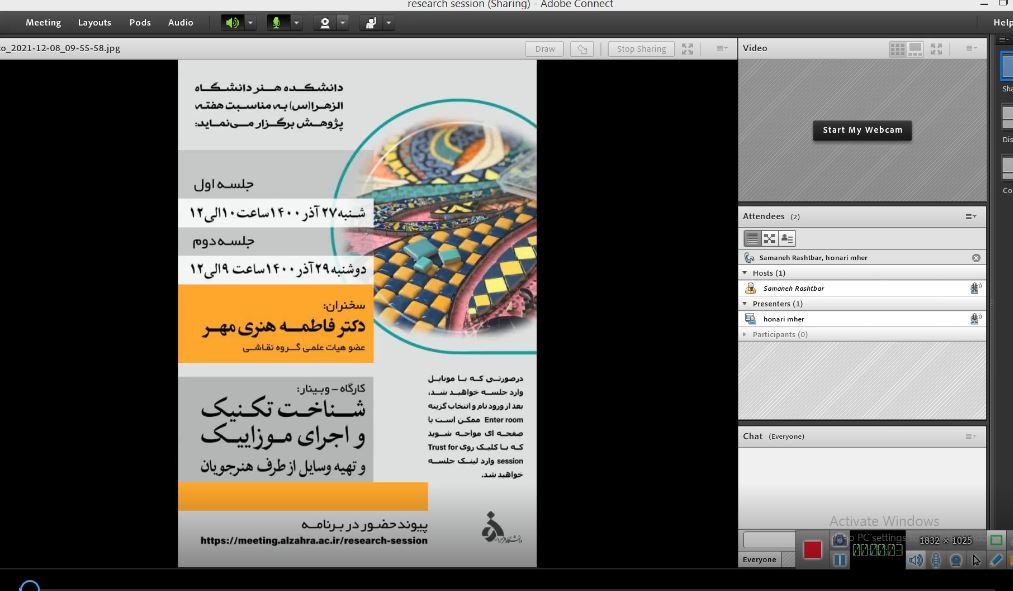This screenshot has width=1013, height=591.
Task: Click the Attendees pod title
Action: [763, 216]
